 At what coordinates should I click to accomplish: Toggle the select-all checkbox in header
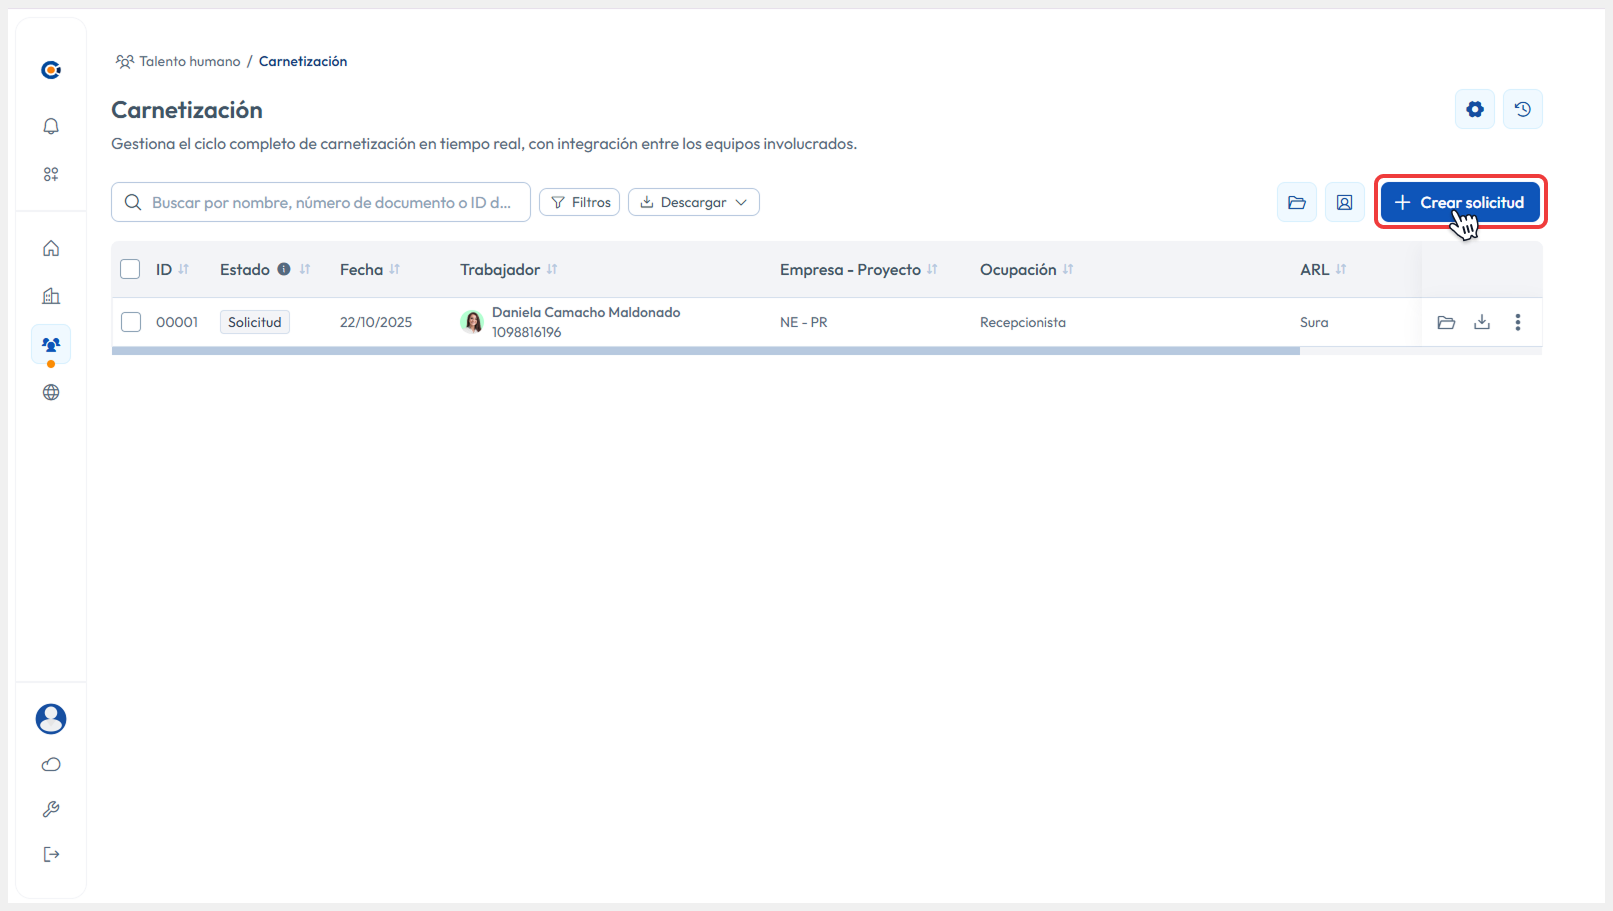[130, 268]
